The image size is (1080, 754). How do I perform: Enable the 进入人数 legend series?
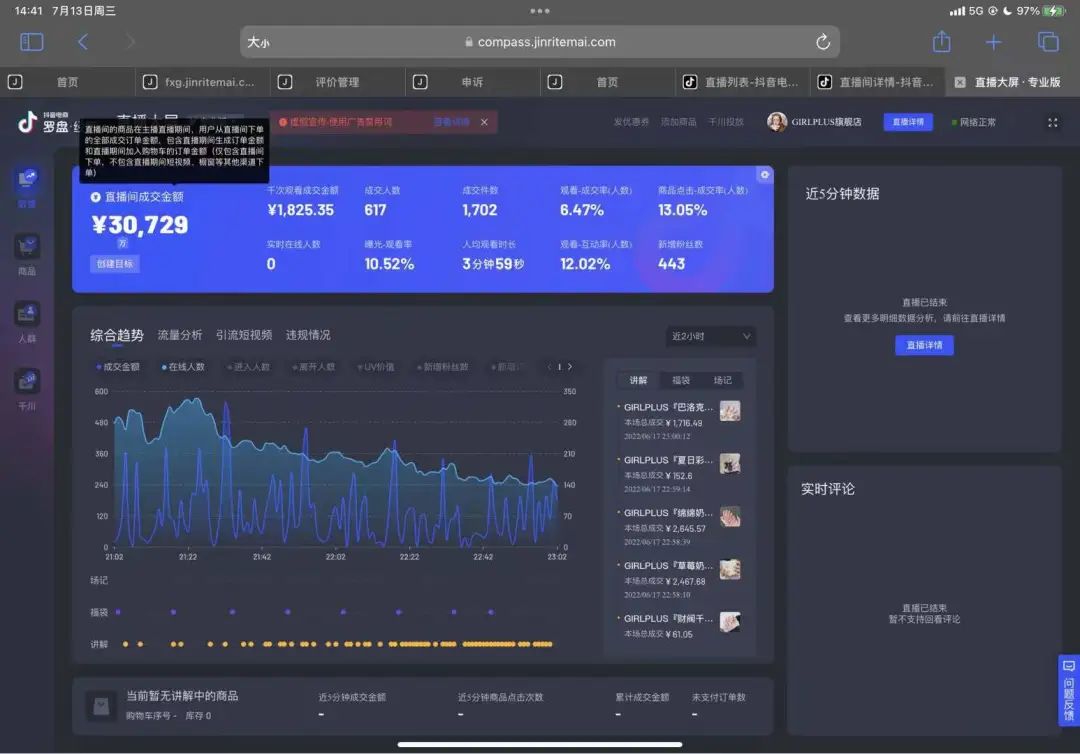click(x=249, y=367)
